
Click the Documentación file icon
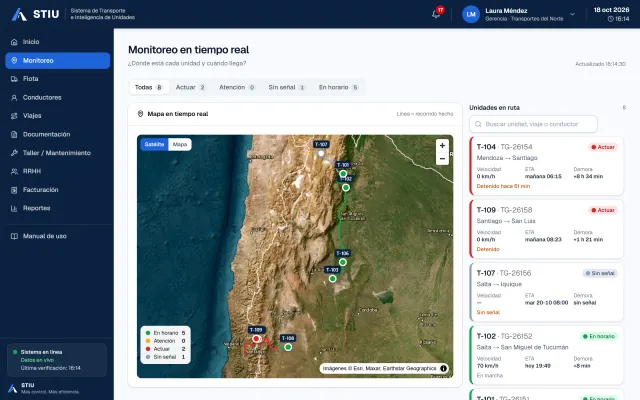[x=14, y=134]
